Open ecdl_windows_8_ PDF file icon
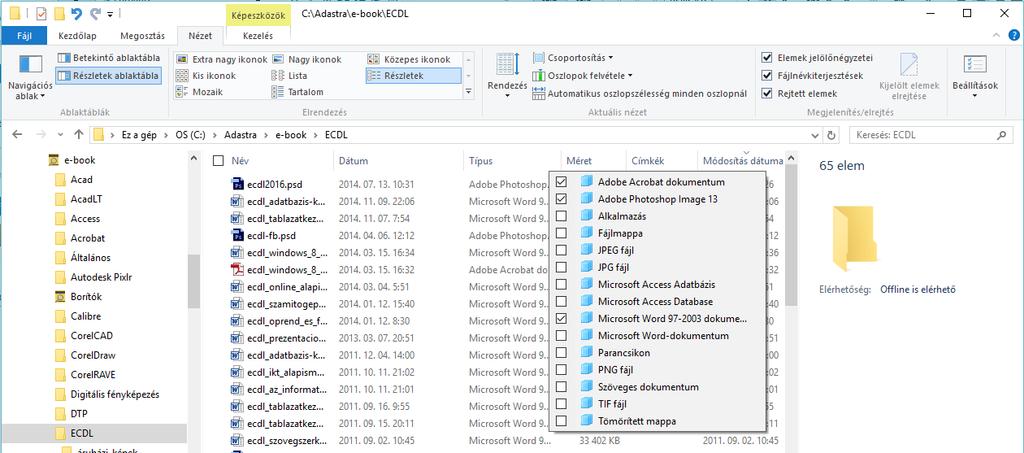Screen dimensions: 1024x453 click(x=237, y=269)
